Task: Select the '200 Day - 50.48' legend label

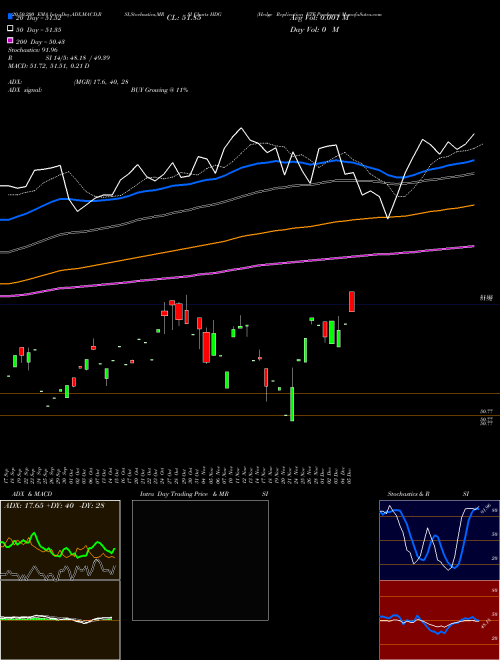Action: pyautogui.click(x=41, y=42)
